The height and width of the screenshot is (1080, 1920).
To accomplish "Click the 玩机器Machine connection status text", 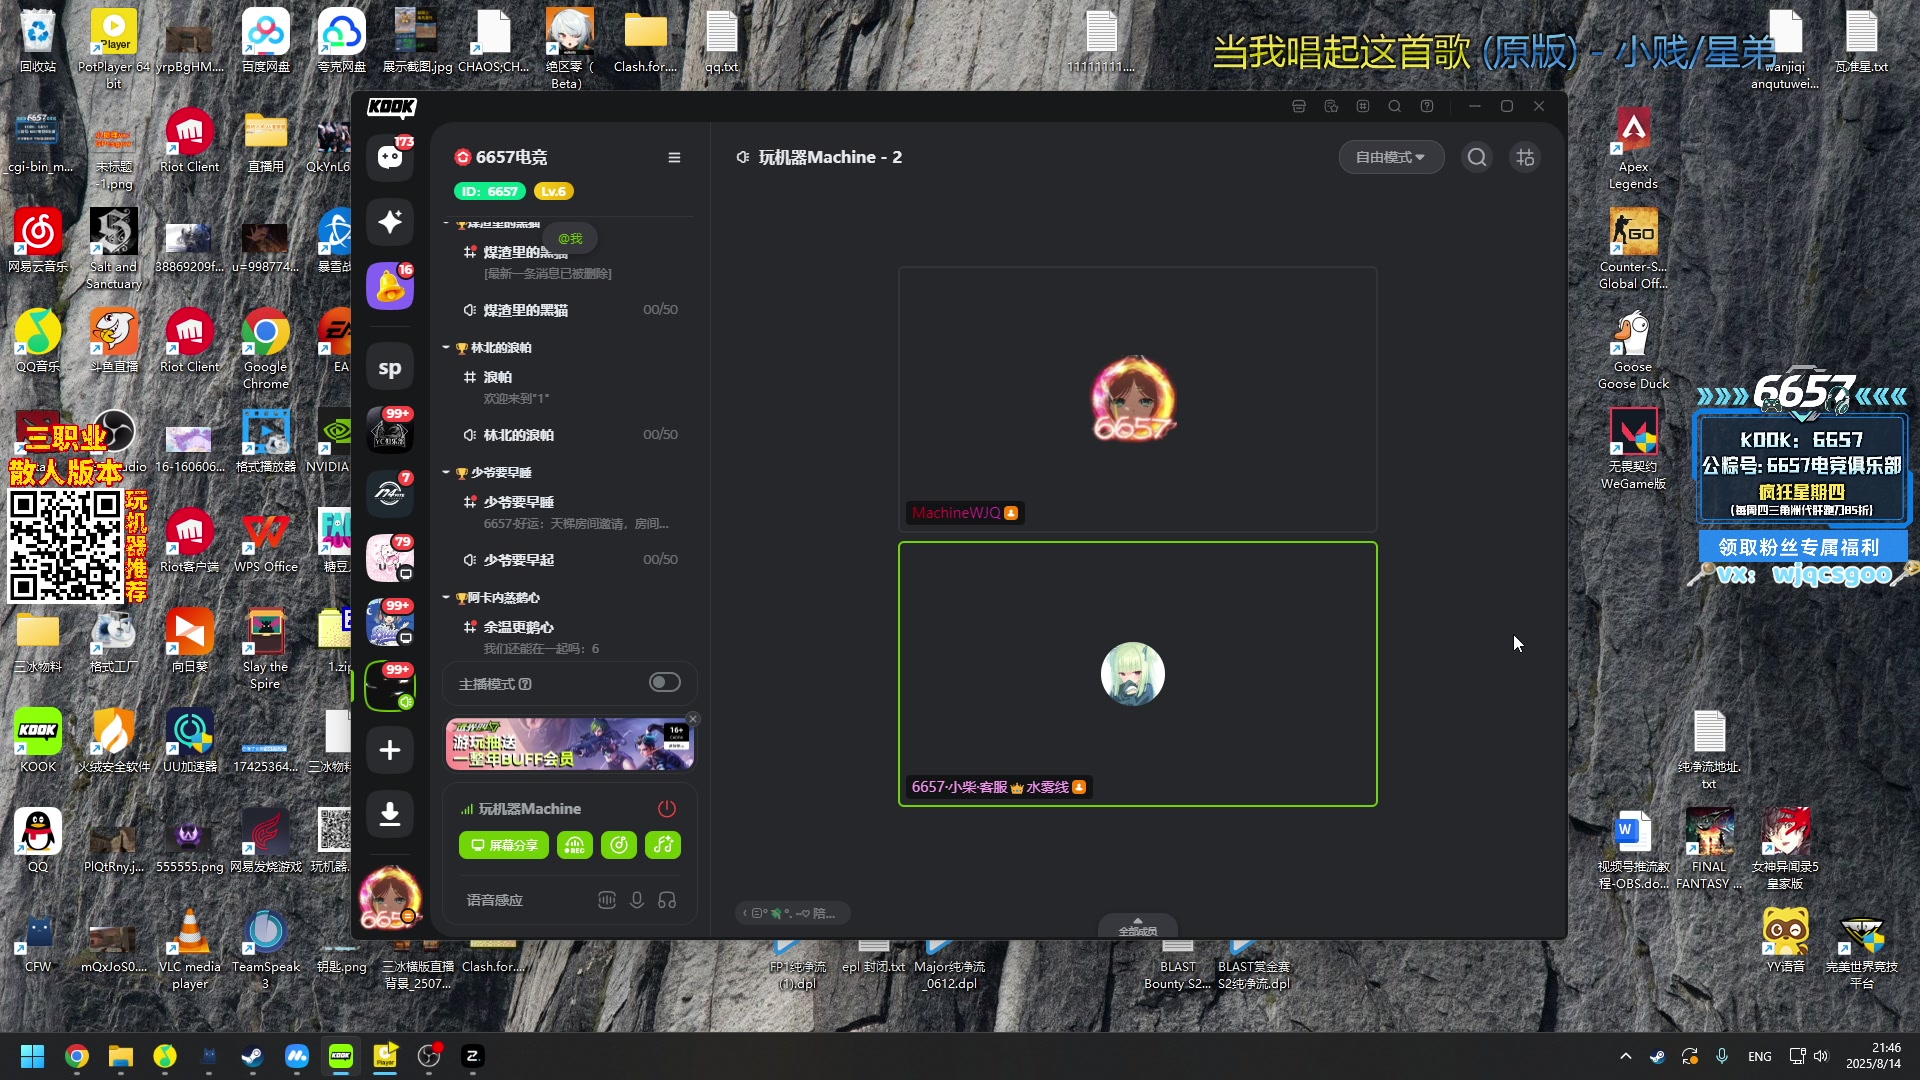I will (x=530, y=808).
